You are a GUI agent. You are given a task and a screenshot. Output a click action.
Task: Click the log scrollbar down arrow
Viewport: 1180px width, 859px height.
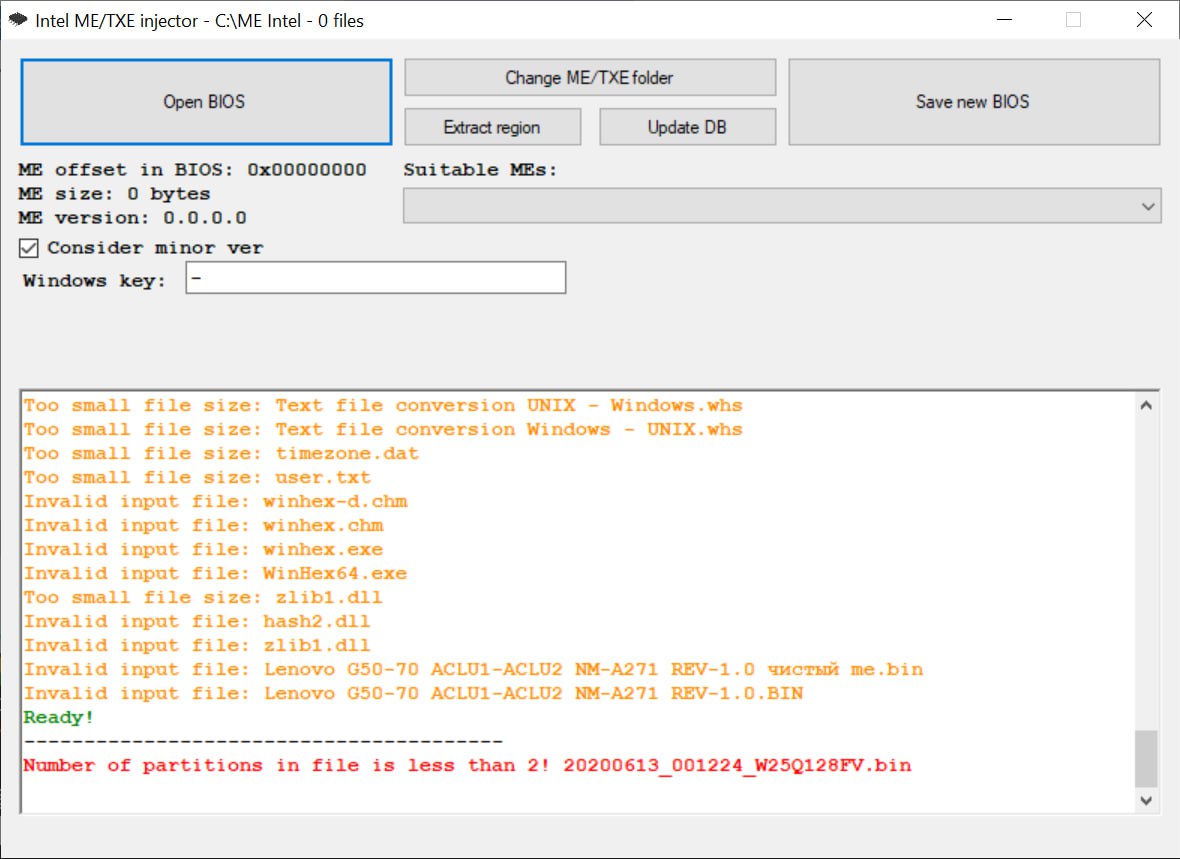(x=1145, y=800)
